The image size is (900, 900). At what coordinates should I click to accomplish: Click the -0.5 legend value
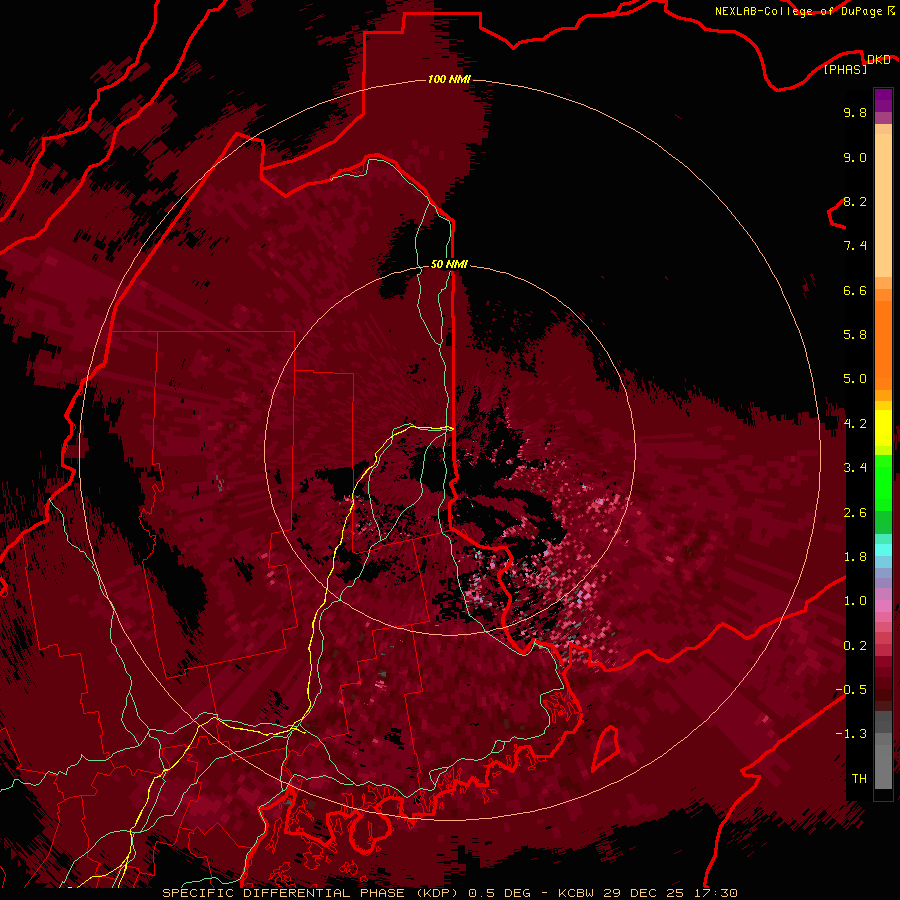[x=851, y=690]
